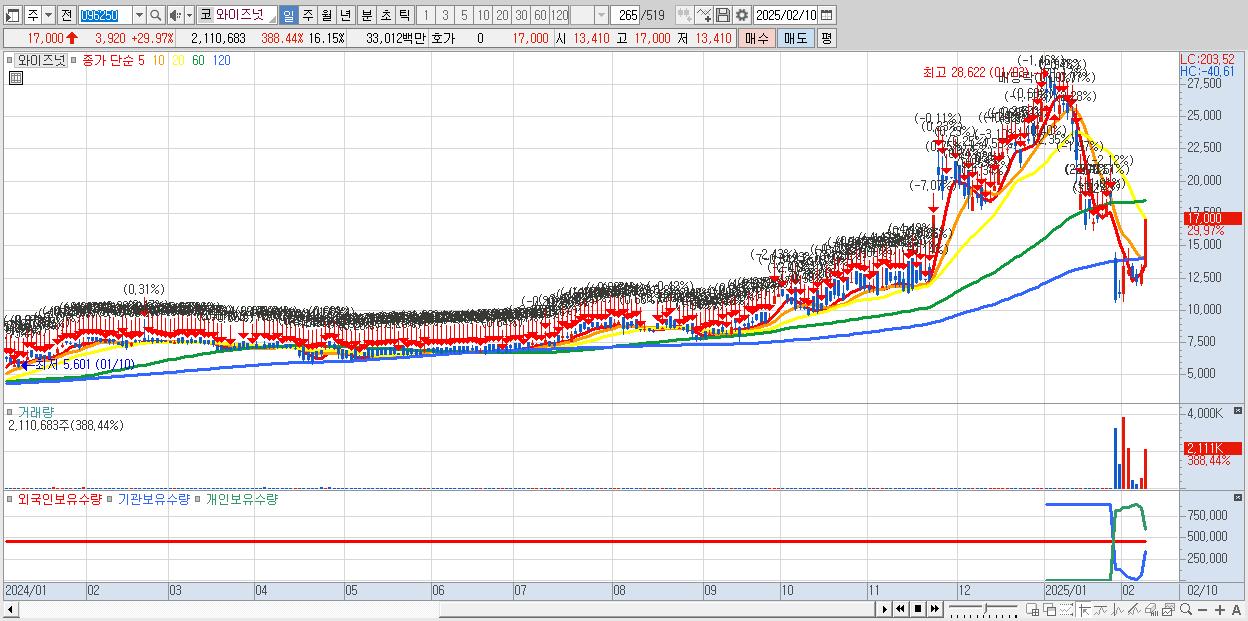Open the custom interval dropdown after 120
The image size is (1248, 621).
pyautogui.click(x=600, y=15)
